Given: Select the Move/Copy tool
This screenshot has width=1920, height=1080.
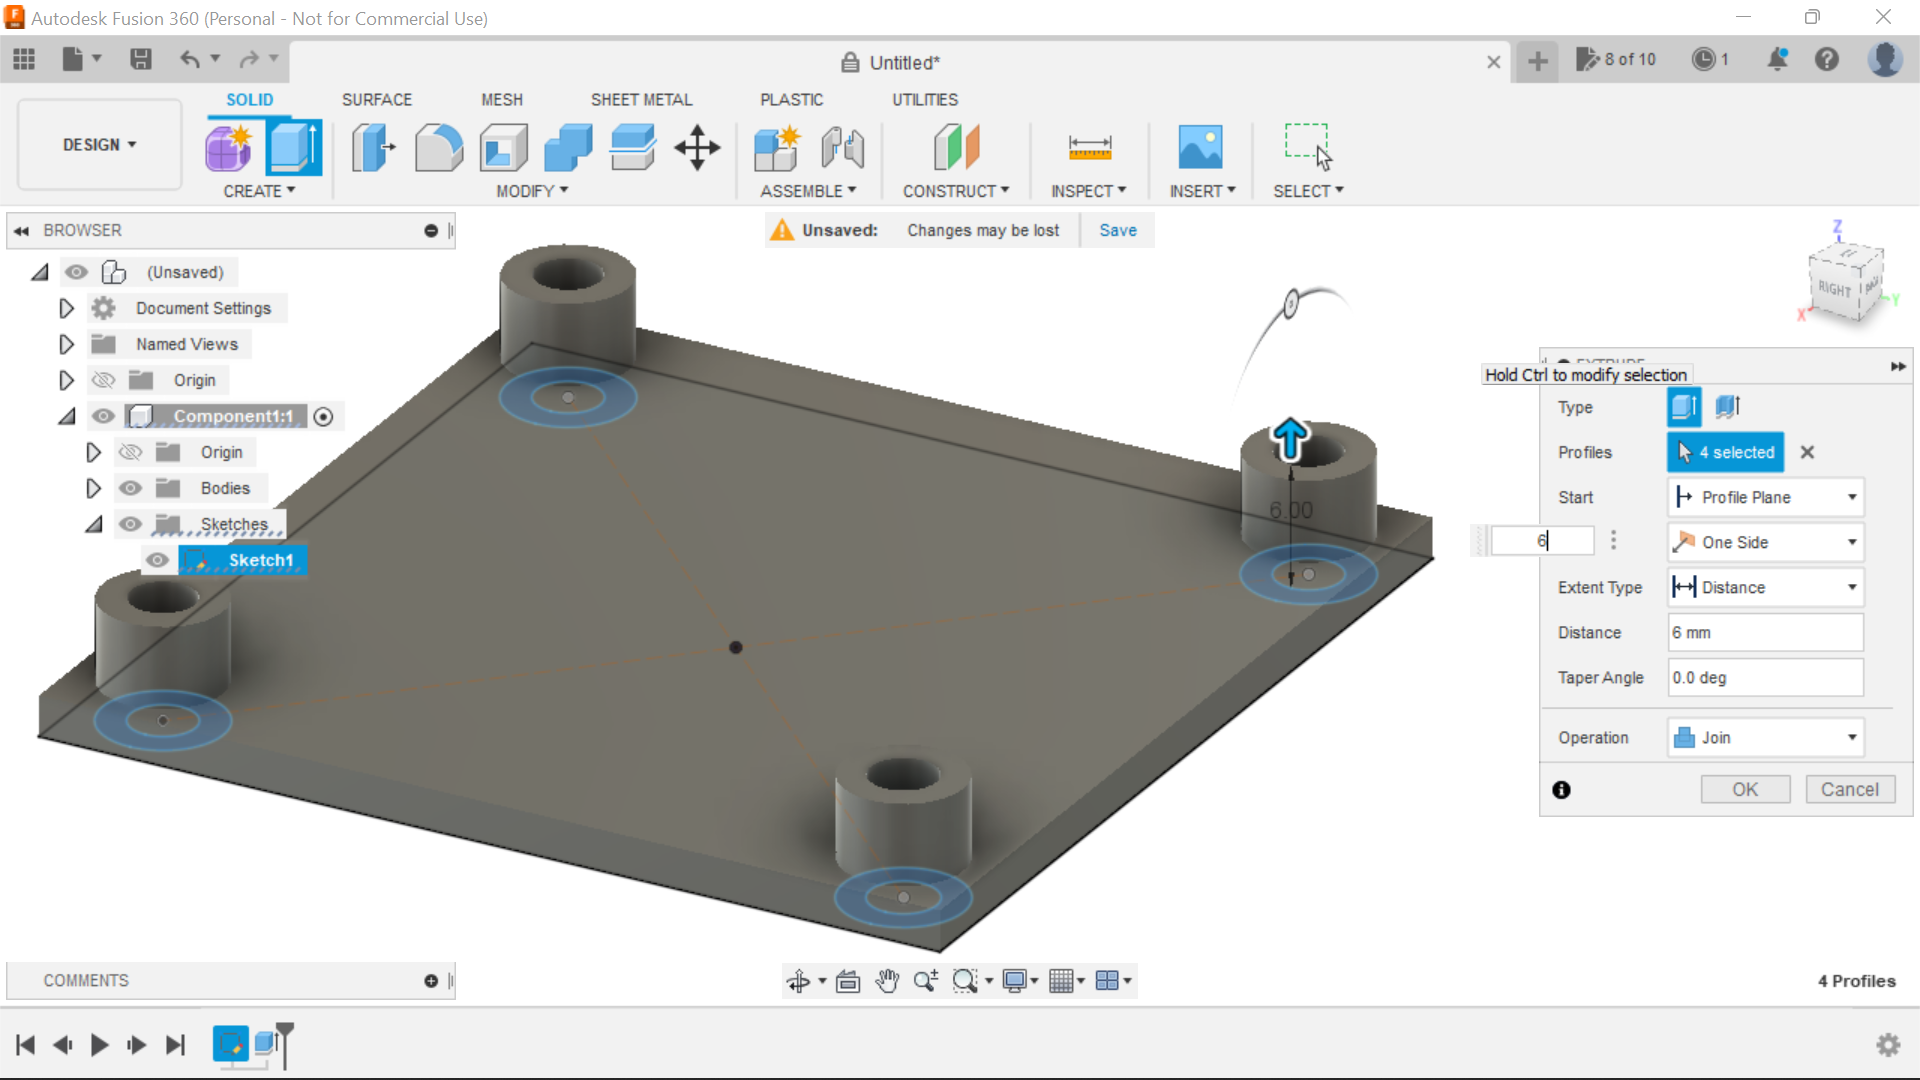Looking at the screenshot, I should coord(697,148).
